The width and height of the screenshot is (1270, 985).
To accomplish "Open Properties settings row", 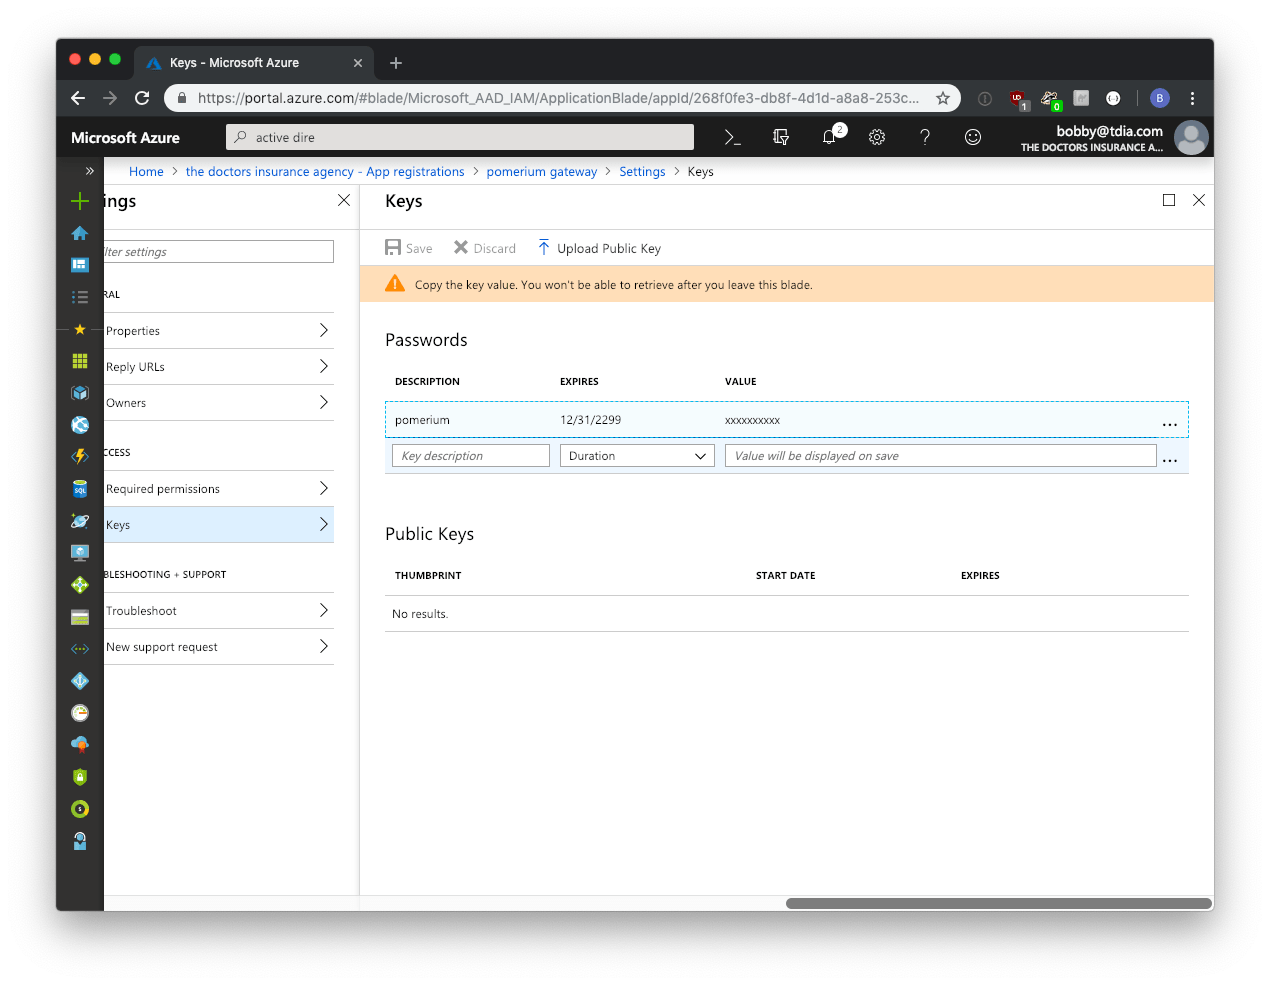I will point(219,331).
